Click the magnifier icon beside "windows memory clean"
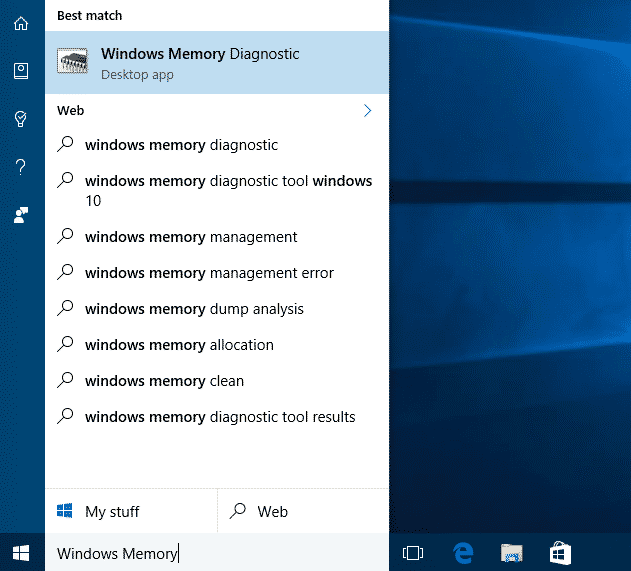The image size is (631, 571). click(65, 380)
